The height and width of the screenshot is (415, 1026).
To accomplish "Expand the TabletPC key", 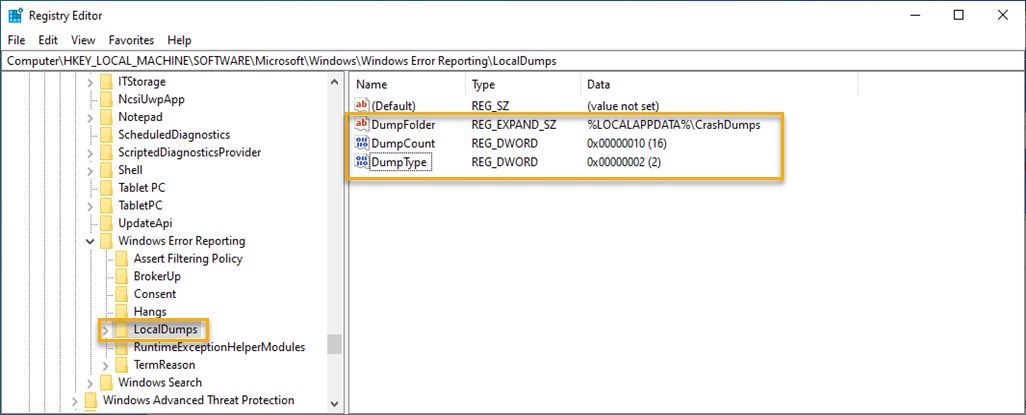I will tap(90, 206).
